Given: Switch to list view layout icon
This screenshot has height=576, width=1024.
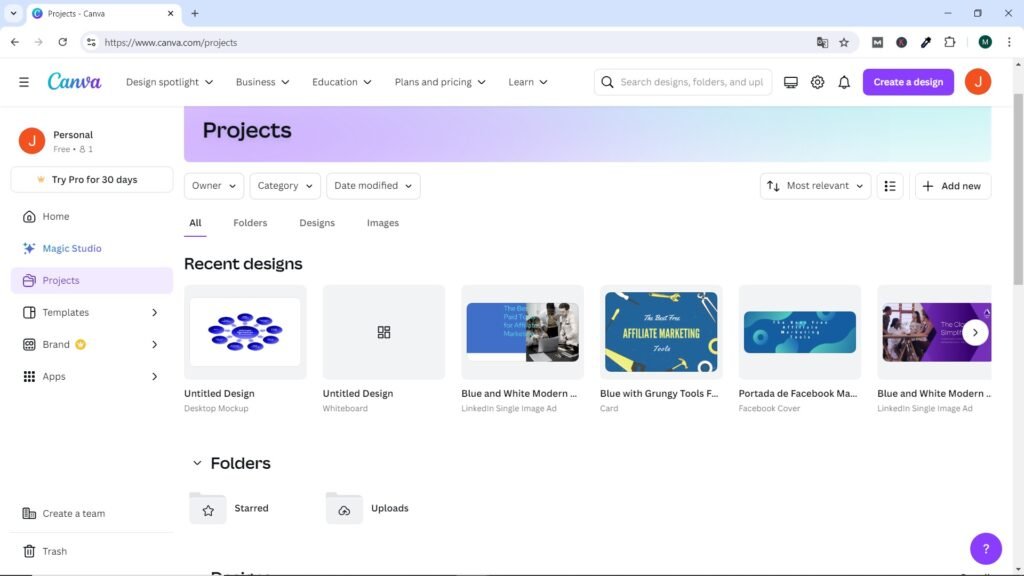Looking at the screenshot, I should 890,186.
